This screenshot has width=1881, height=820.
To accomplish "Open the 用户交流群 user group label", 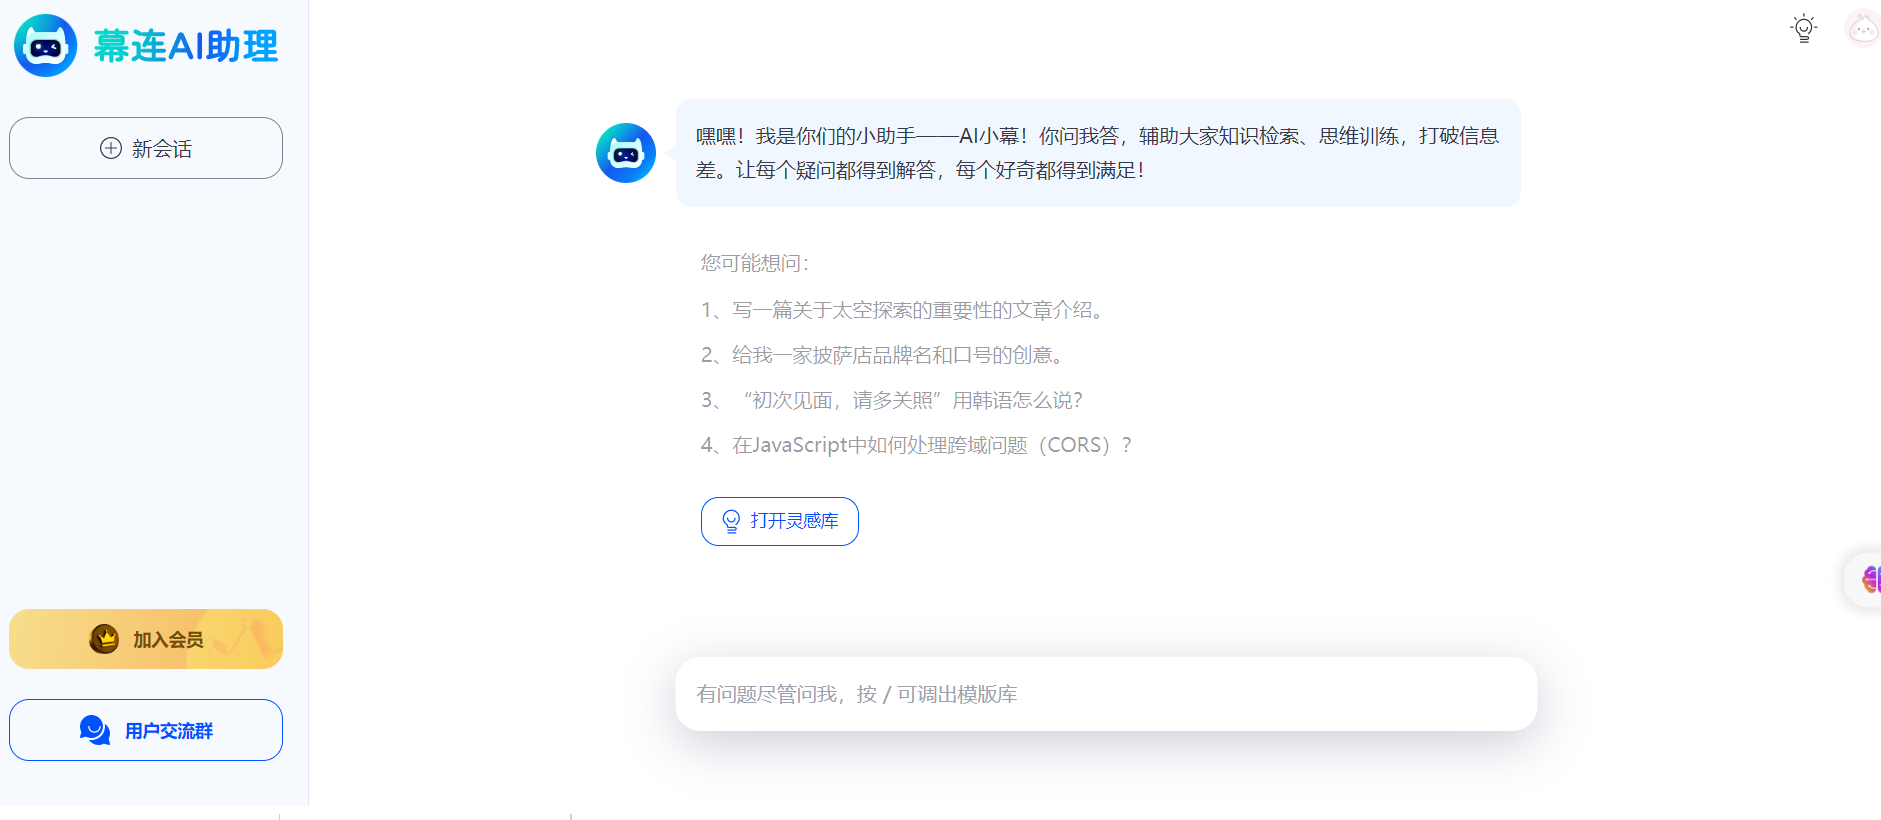I will pos(169,731).
